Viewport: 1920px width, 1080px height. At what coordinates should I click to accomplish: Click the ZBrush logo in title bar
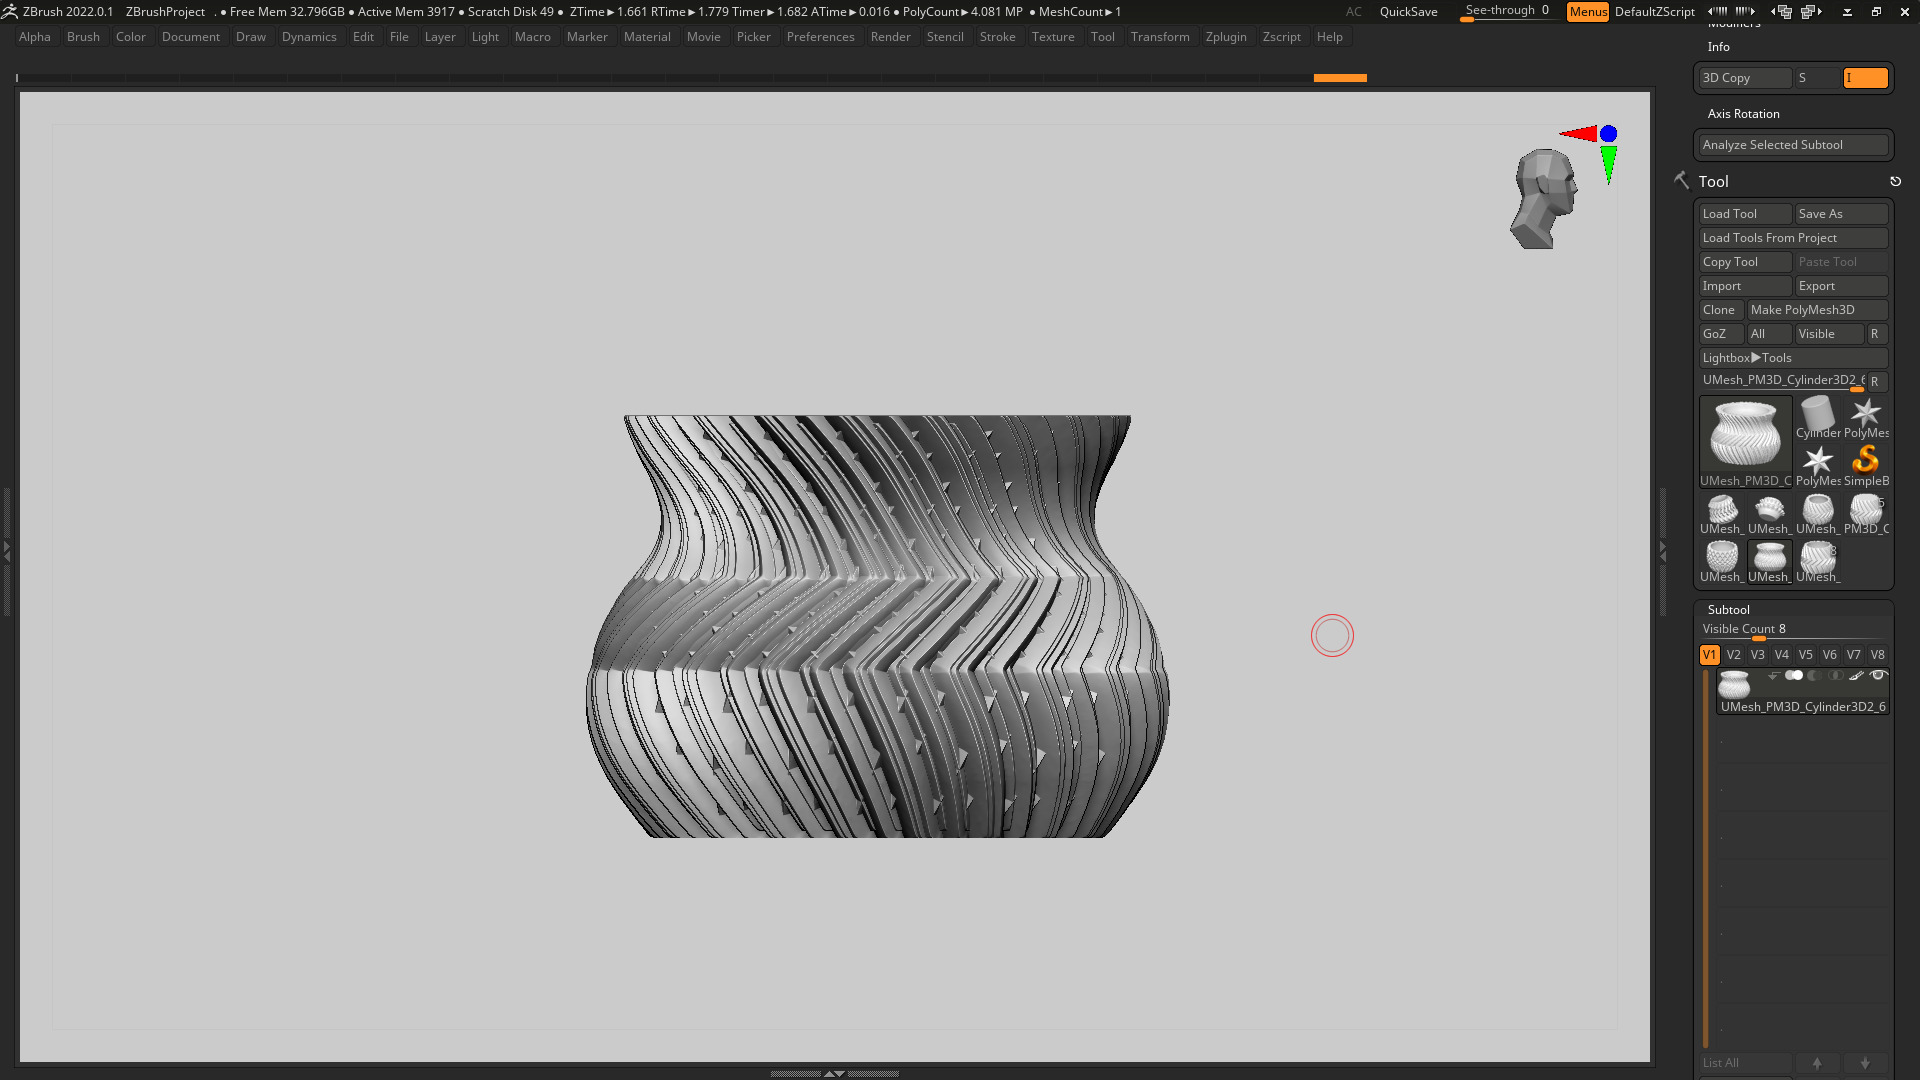coord(10,11)
